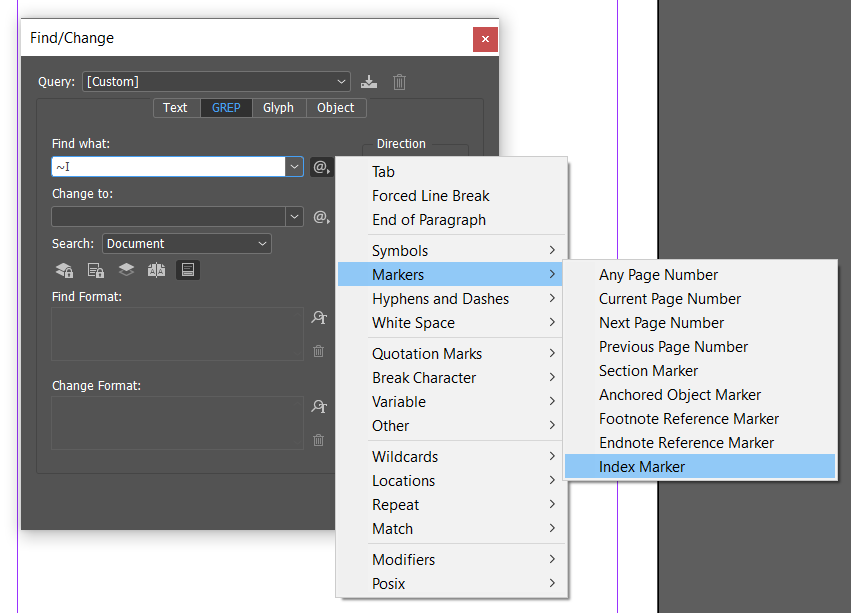Expand the Locations submenu
The image size is (851, 613).
click(x=452, y=480)
